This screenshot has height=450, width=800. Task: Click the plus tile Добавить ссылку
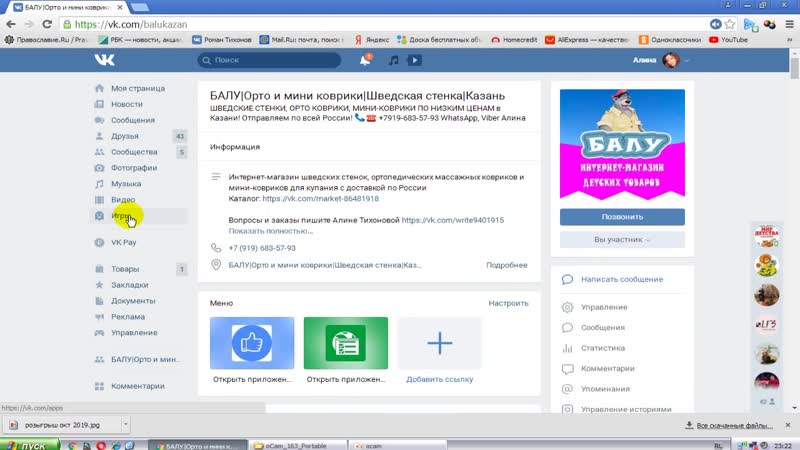(x=439, y=343)
